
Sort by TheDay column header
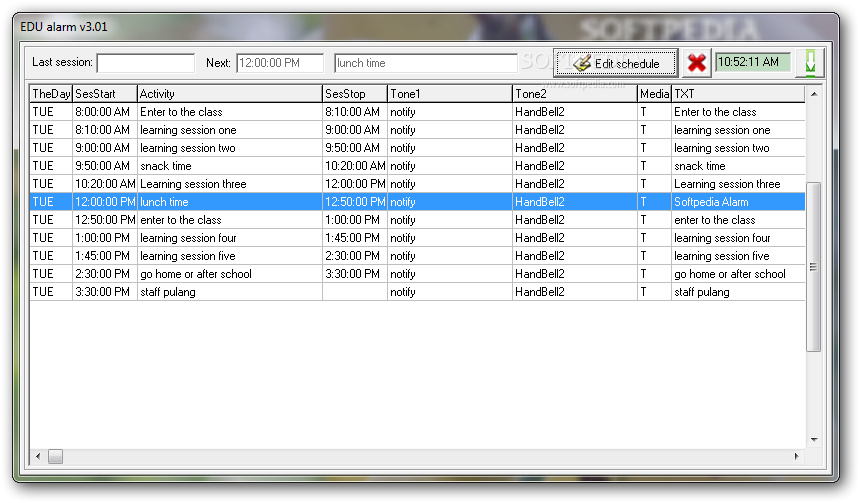[51, 94]
